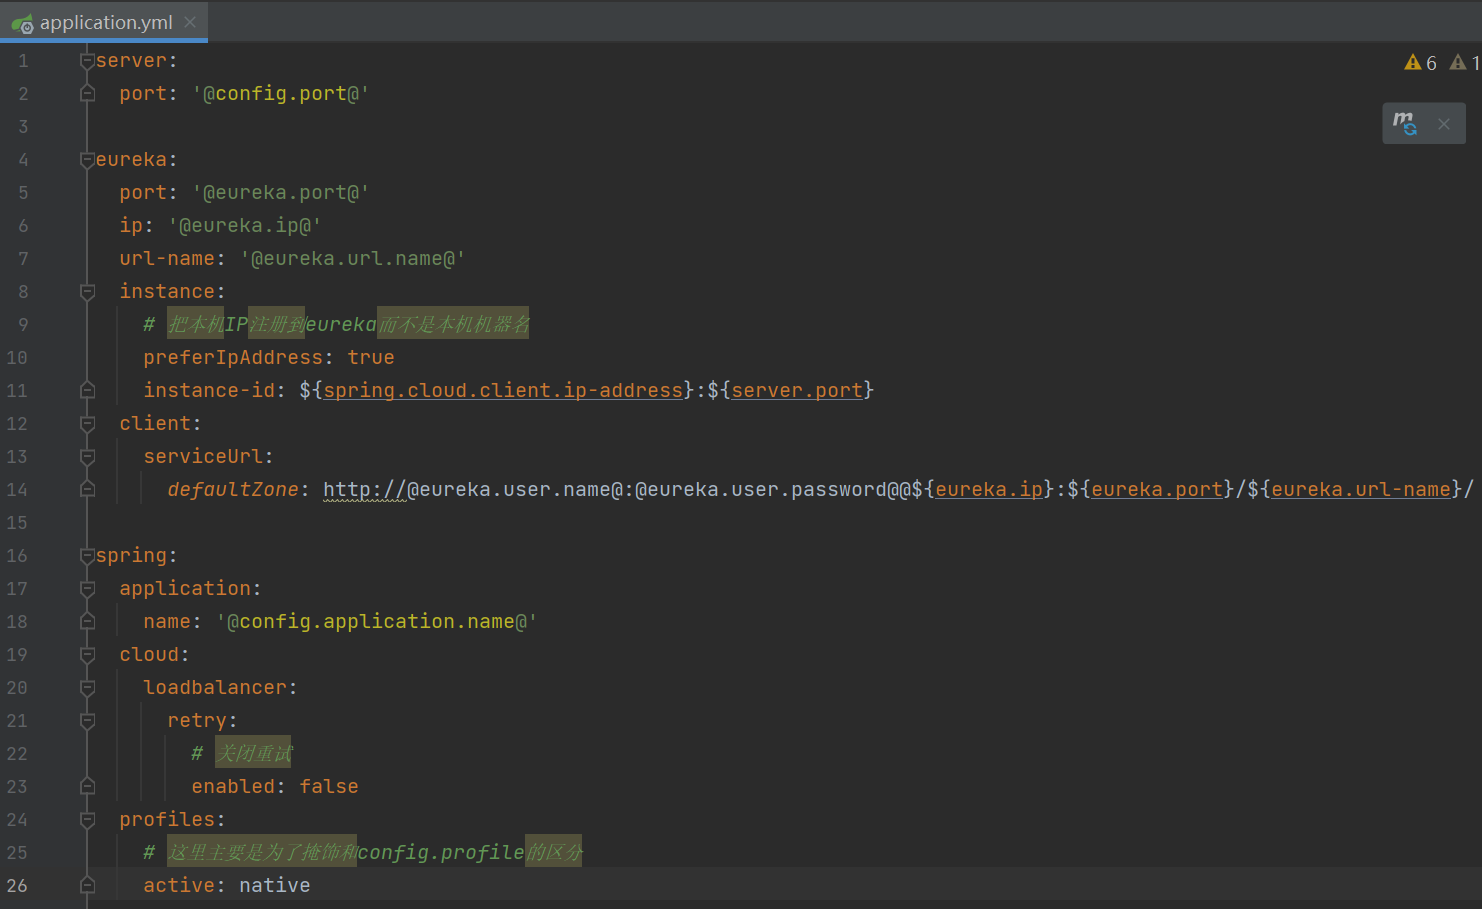Click the retry comment on line 22
The image size is (1482, 909).
242,753
